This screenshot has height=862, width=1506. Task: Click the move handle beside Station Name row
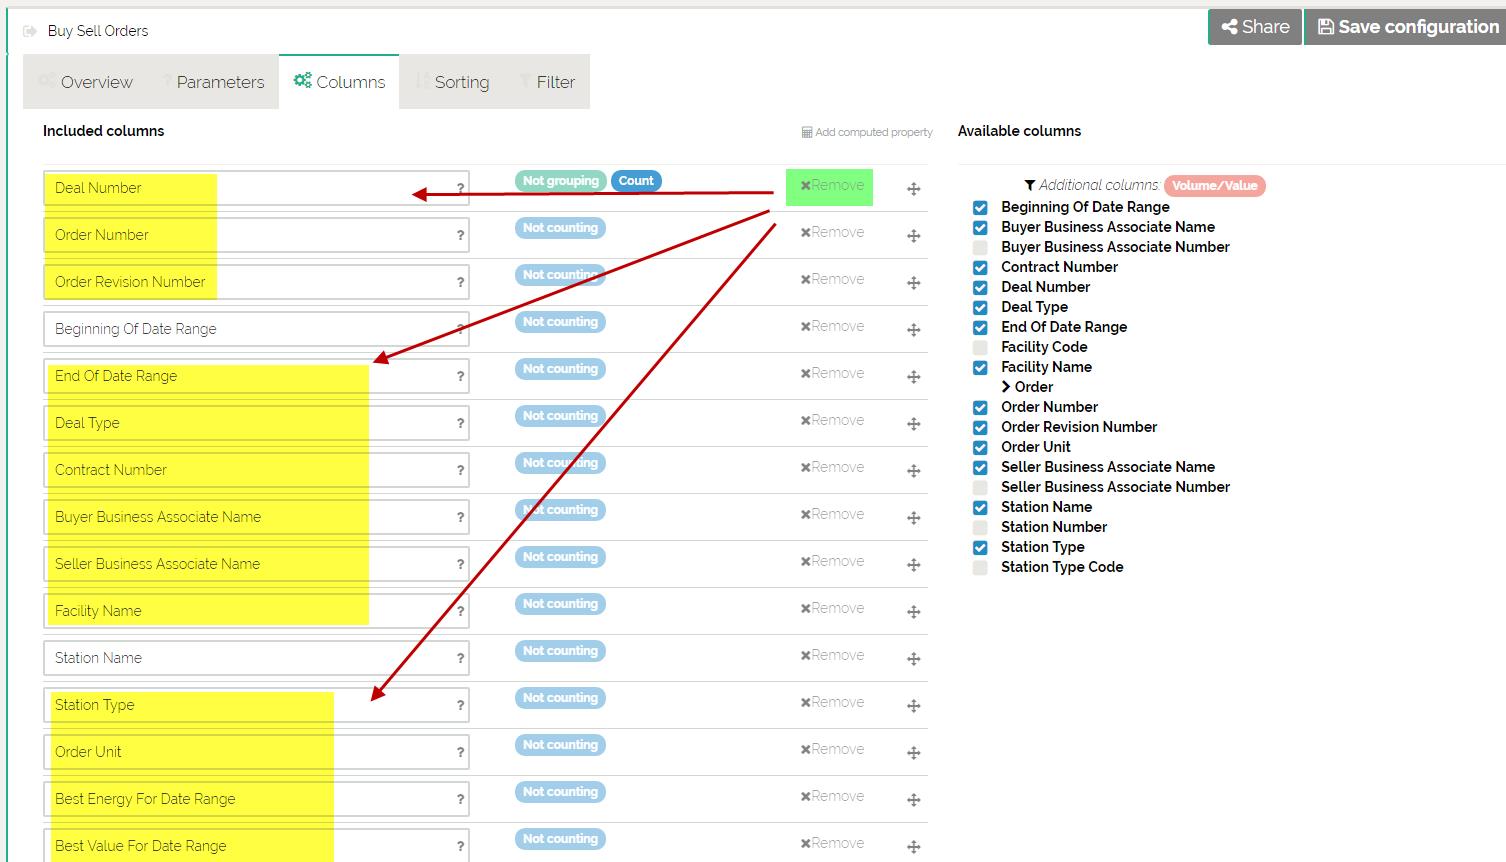tap(913, 659)
